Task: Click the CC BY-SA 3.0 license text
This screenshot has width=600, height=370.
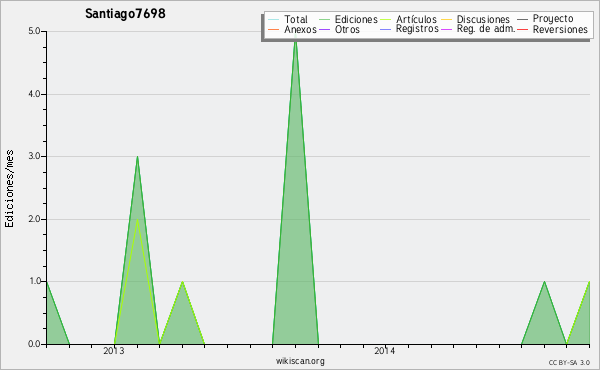Action: point(569,362)
